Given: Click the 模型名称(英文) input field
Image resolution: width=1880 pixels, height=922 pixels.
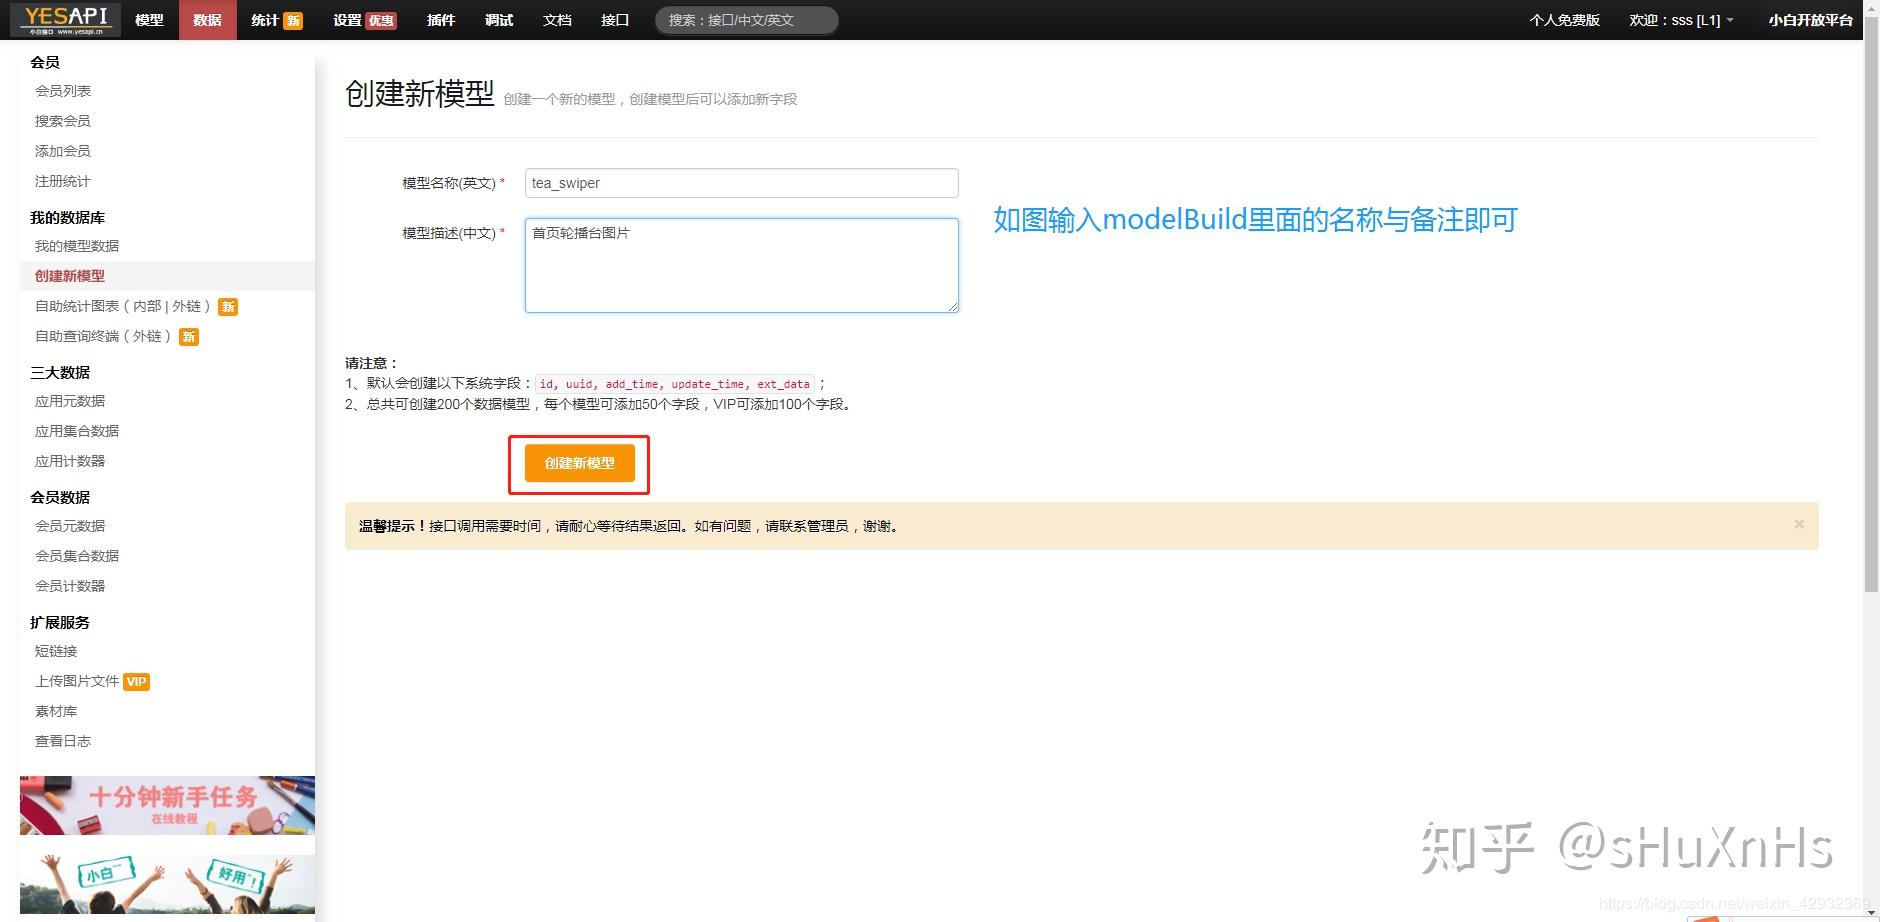Looking at the screenshot, I should pyautogui.click(x=741, y=183).
